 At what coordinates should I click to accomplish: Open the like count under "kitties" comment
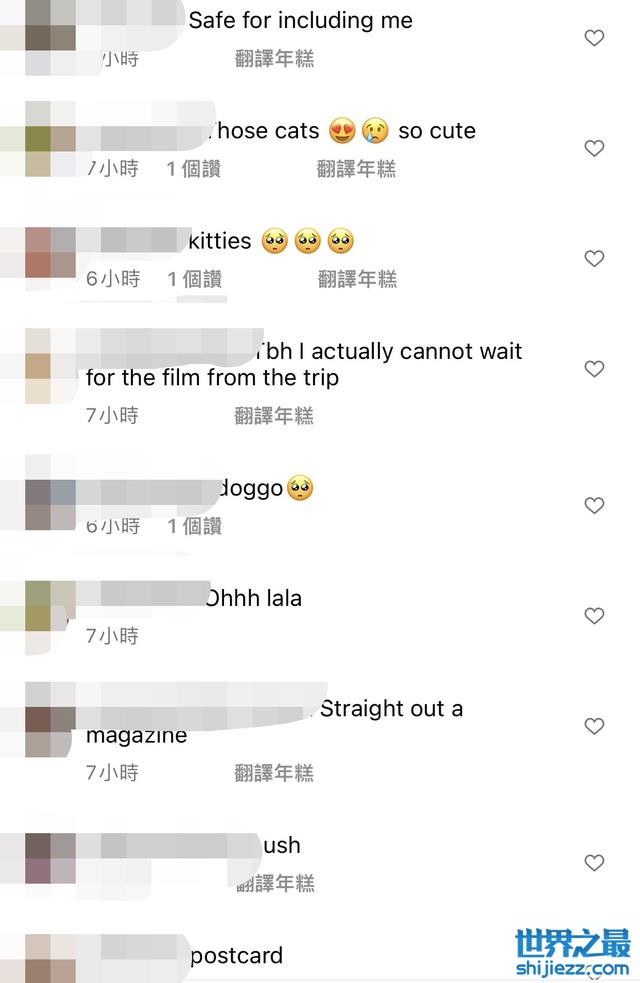pos(194,279)
